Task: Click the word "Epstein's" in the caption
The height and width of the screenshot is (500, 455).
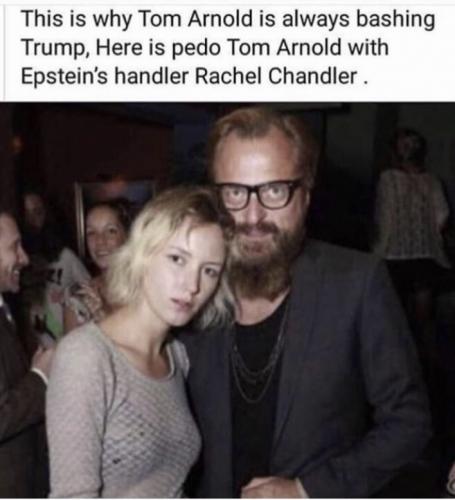Action: (x=64, y=76)
